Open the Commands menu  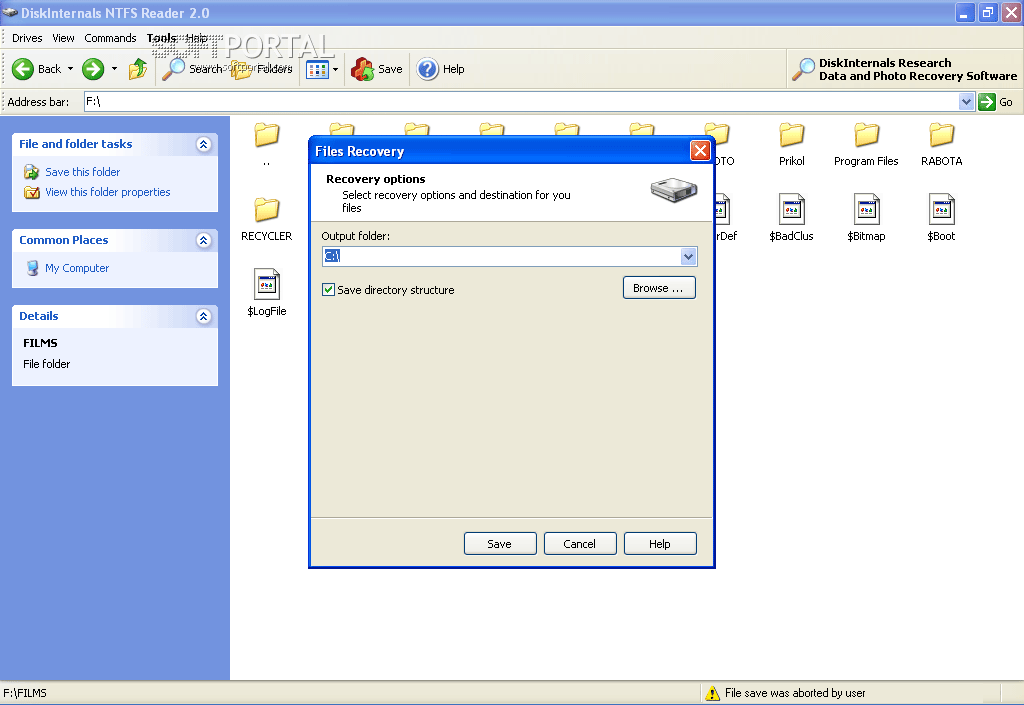[110, 38]
